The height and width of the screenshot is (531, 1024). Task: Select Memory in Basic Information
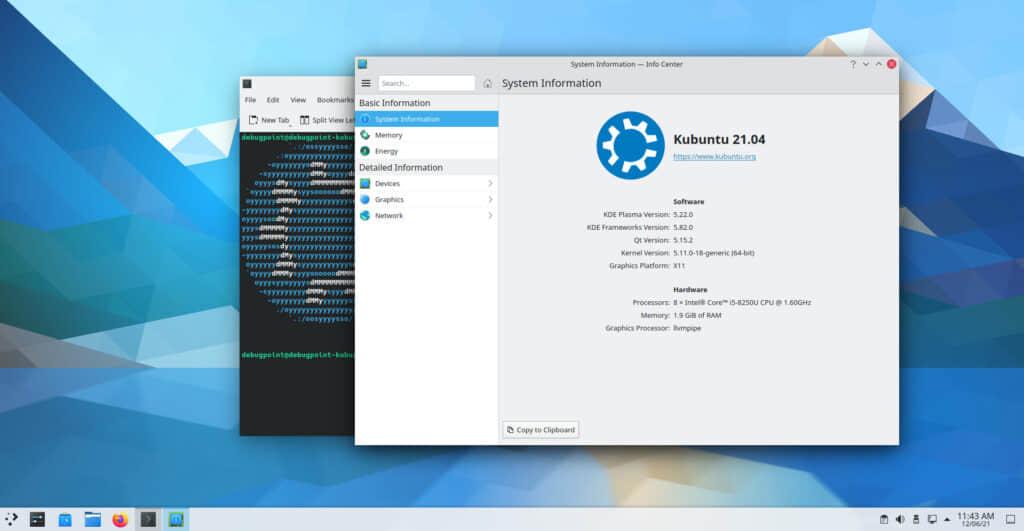tap(388, 135)
